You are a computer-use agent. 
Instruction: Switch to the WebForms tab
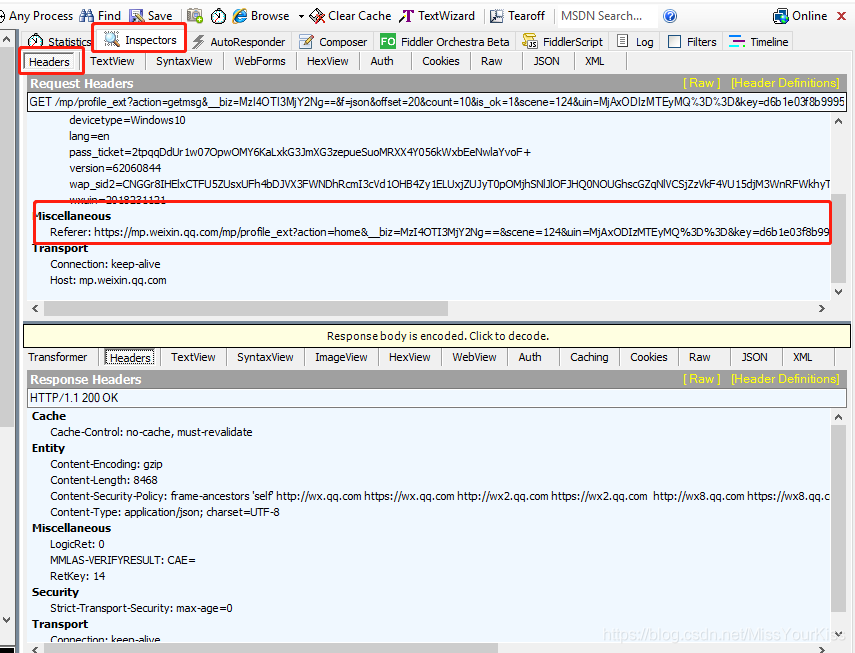(260, 61)
